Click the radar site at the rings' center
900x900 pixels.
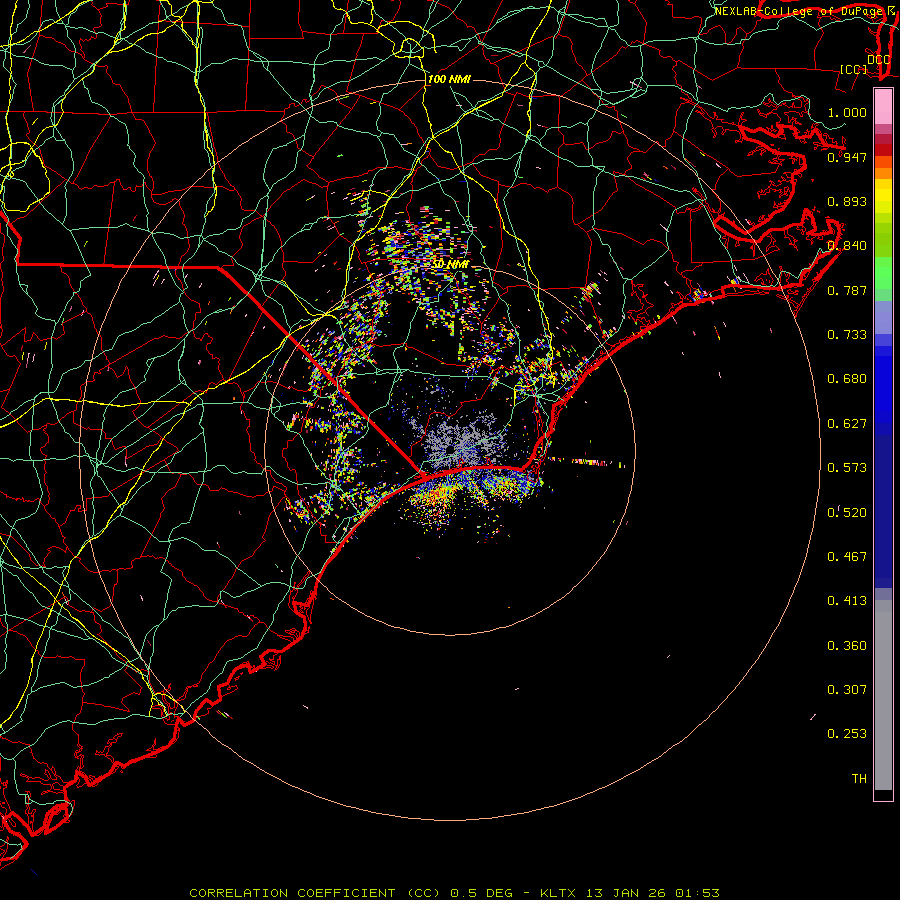coord(450,450)
